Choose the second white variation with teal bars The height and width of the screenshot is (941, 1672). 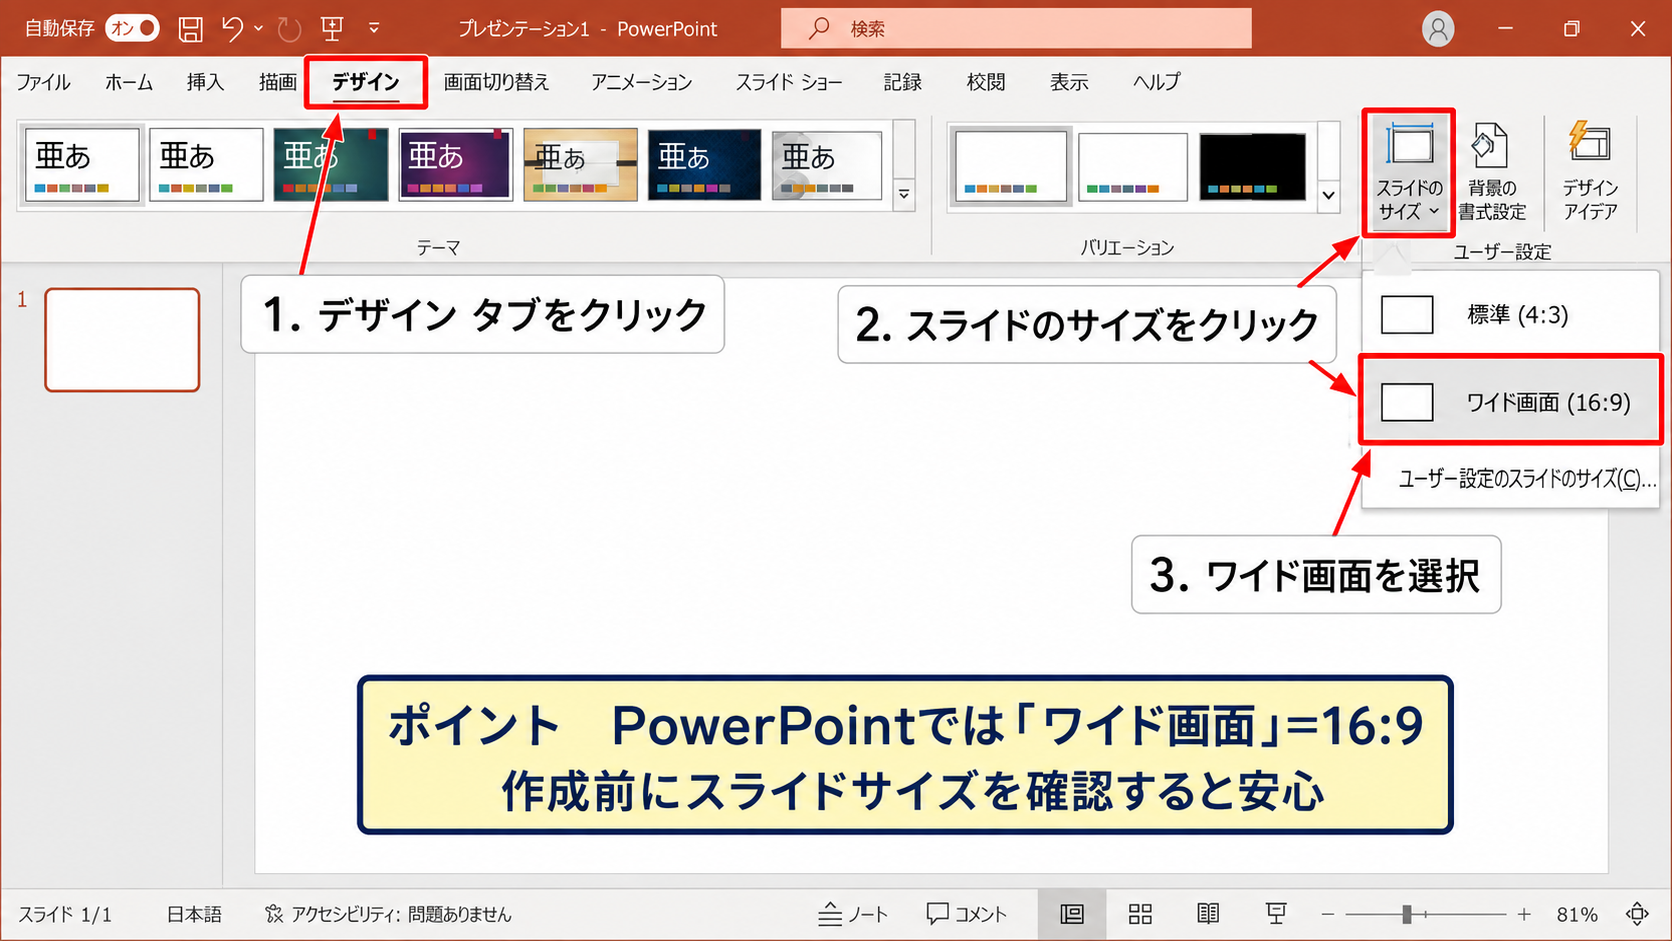(x=1133, y=166)
